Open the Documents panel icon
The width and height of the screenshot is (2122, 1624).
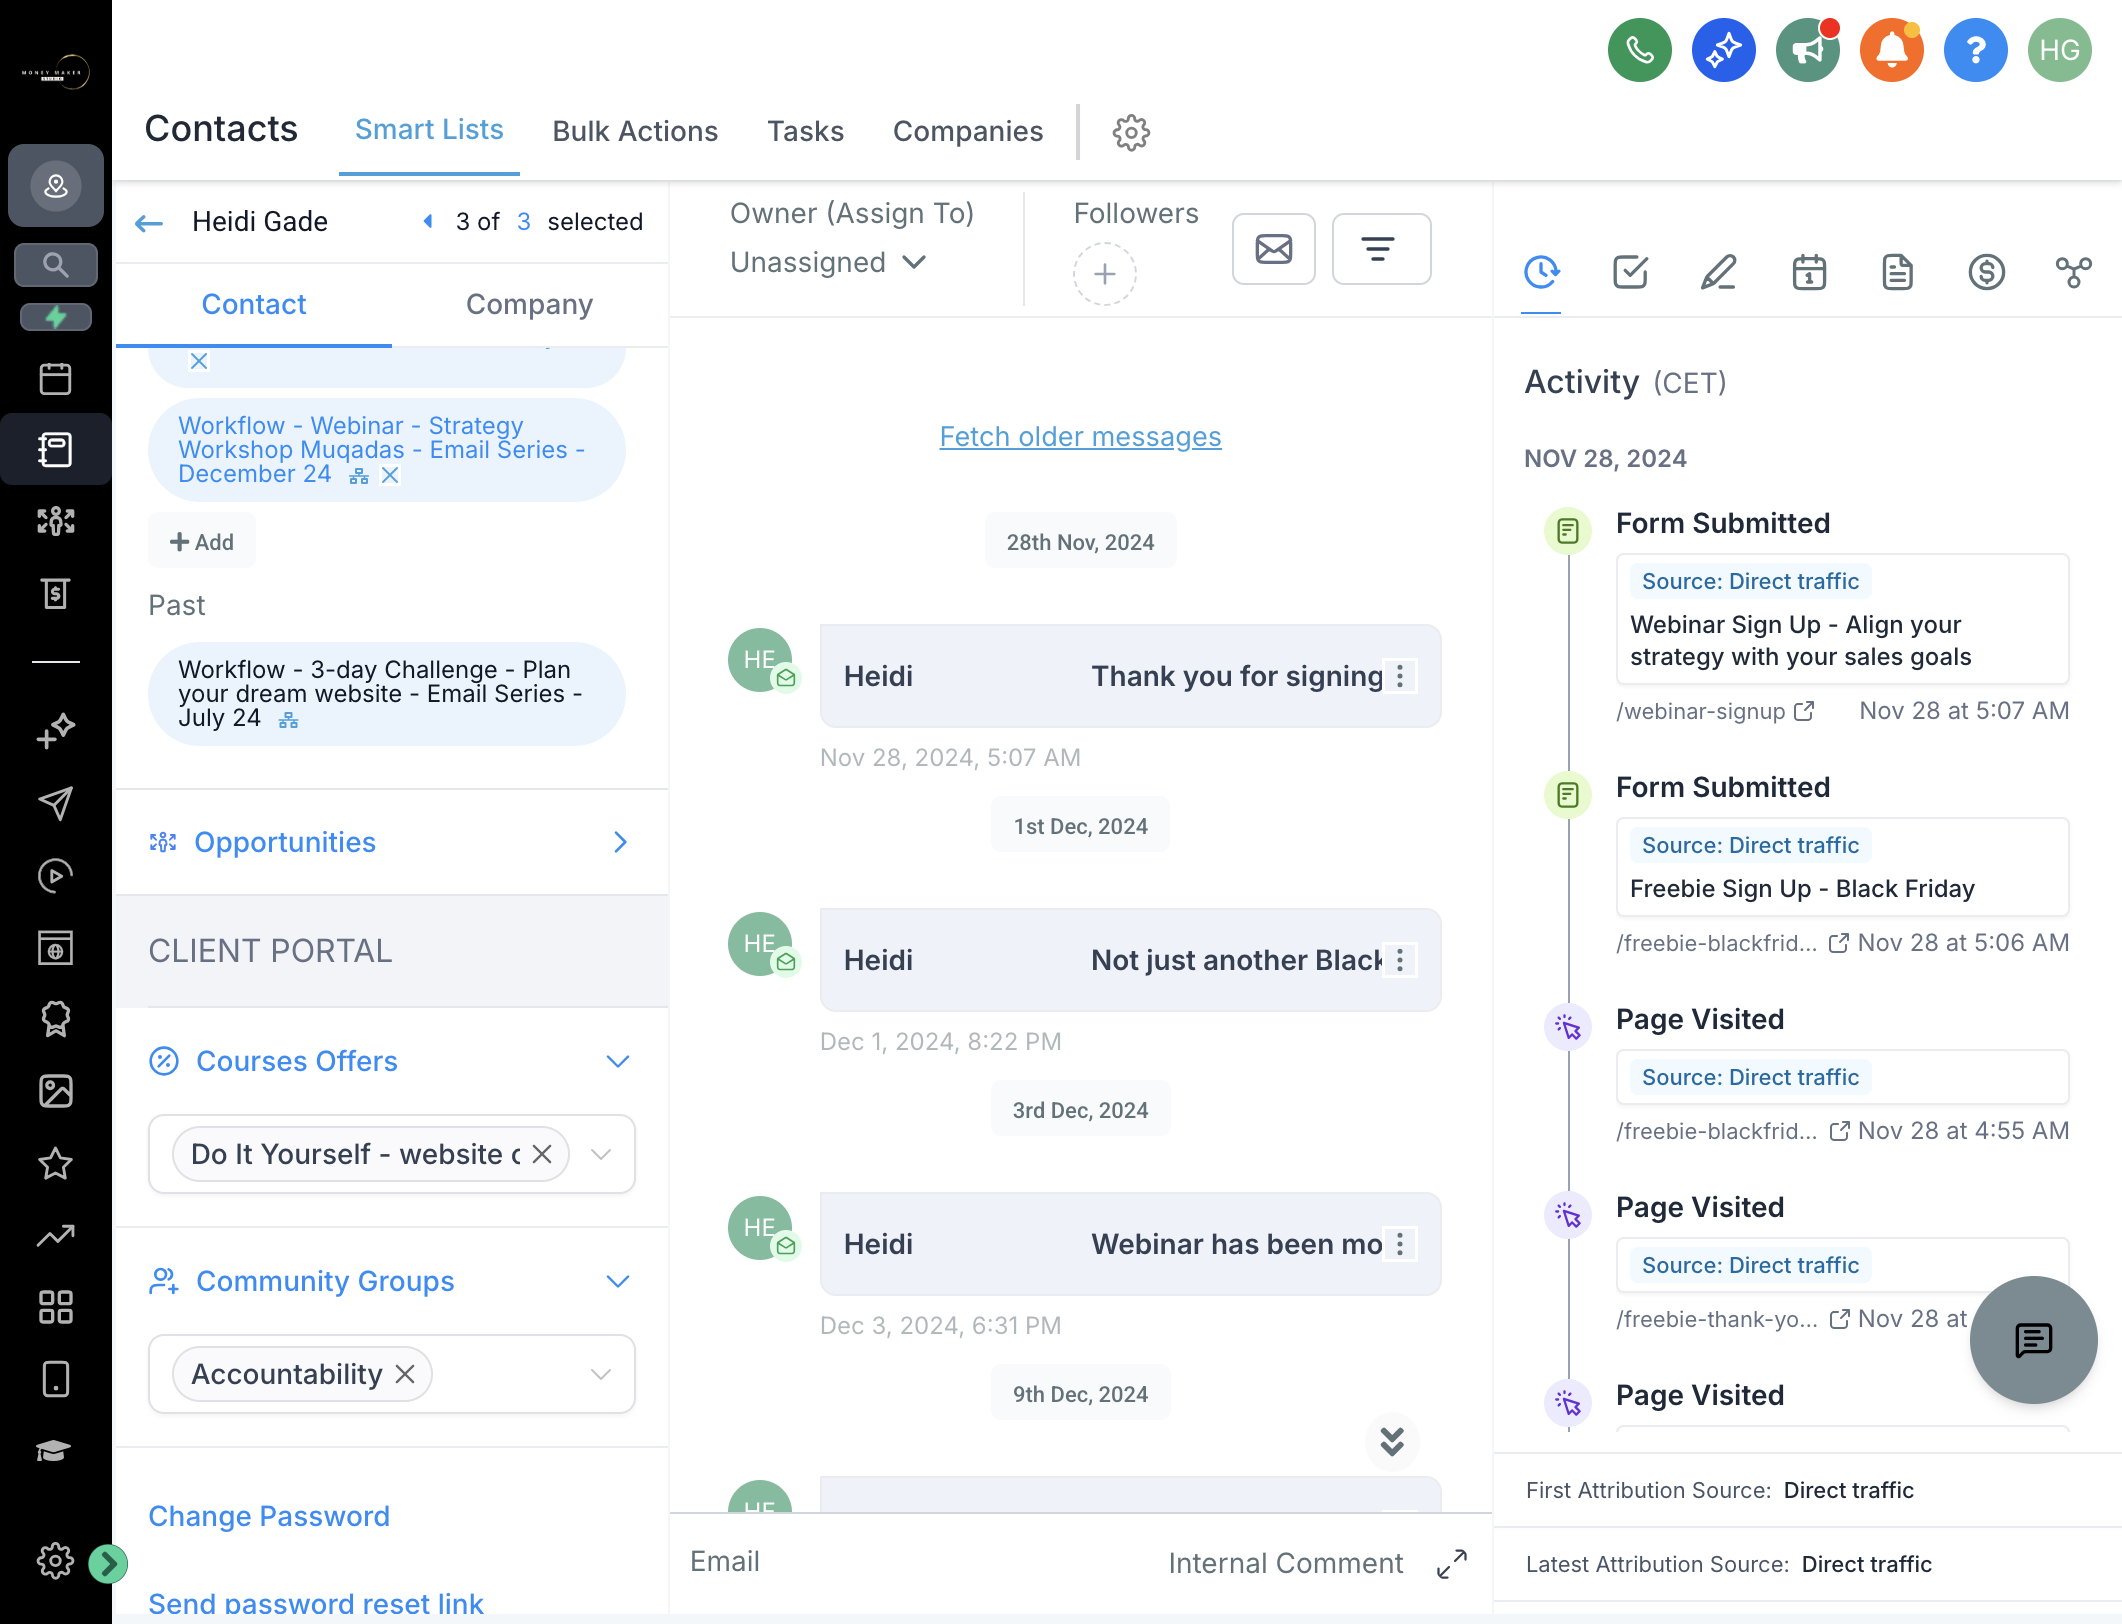pos(1896,272)
